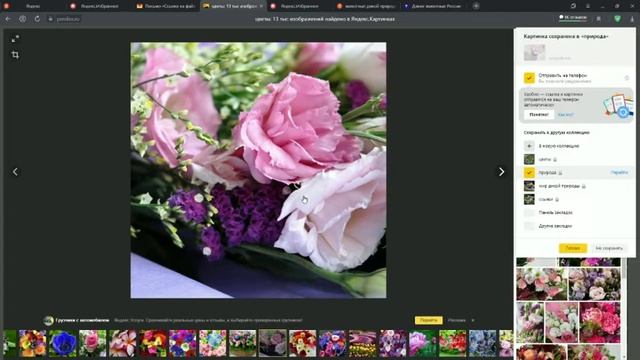This screenshot has height=360, width=640.
Task: Open the currently highlighted filmstrip thumbnail
Action: click(x=273, y=344)
